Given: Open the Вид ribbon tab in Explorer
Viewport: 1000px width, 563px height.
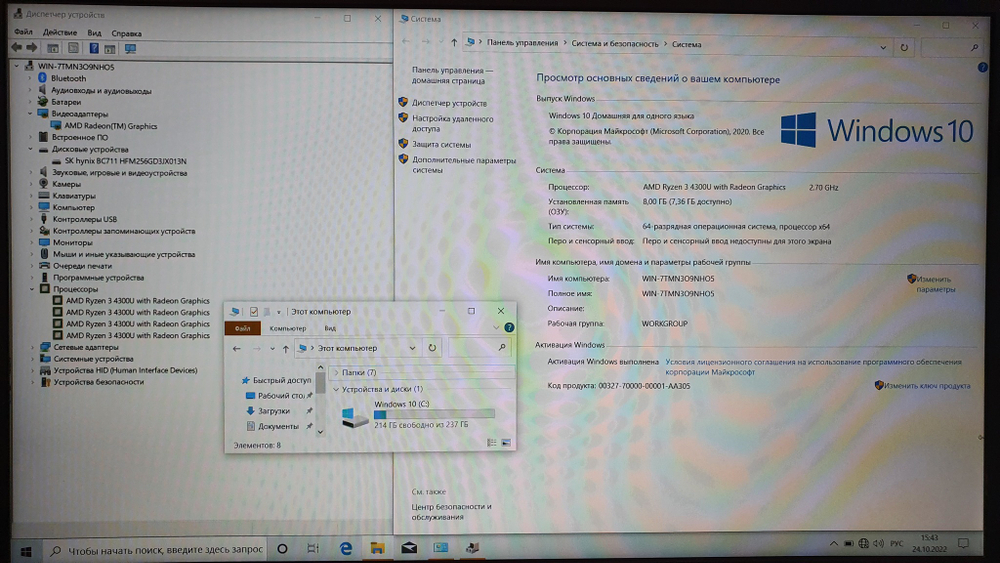Looking at the screenshot, I should [330, 328].
